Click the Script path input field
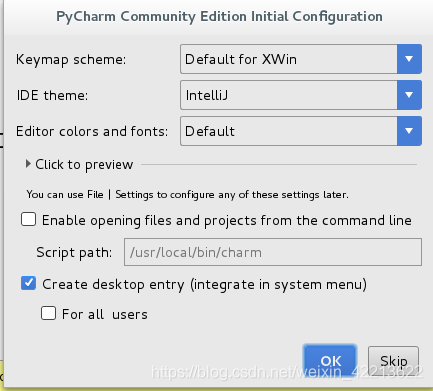The width and height of the screenshot is (433, 391). coord(273,252)
